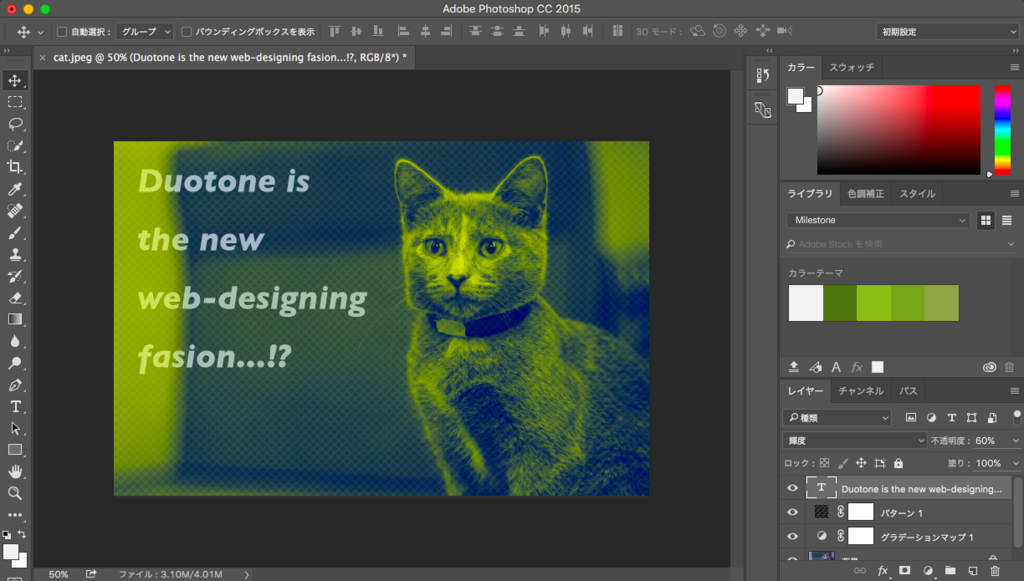Toggle lock all for layer
The width and height of the screenshot is (1024, 581).
tap(899, 463)
